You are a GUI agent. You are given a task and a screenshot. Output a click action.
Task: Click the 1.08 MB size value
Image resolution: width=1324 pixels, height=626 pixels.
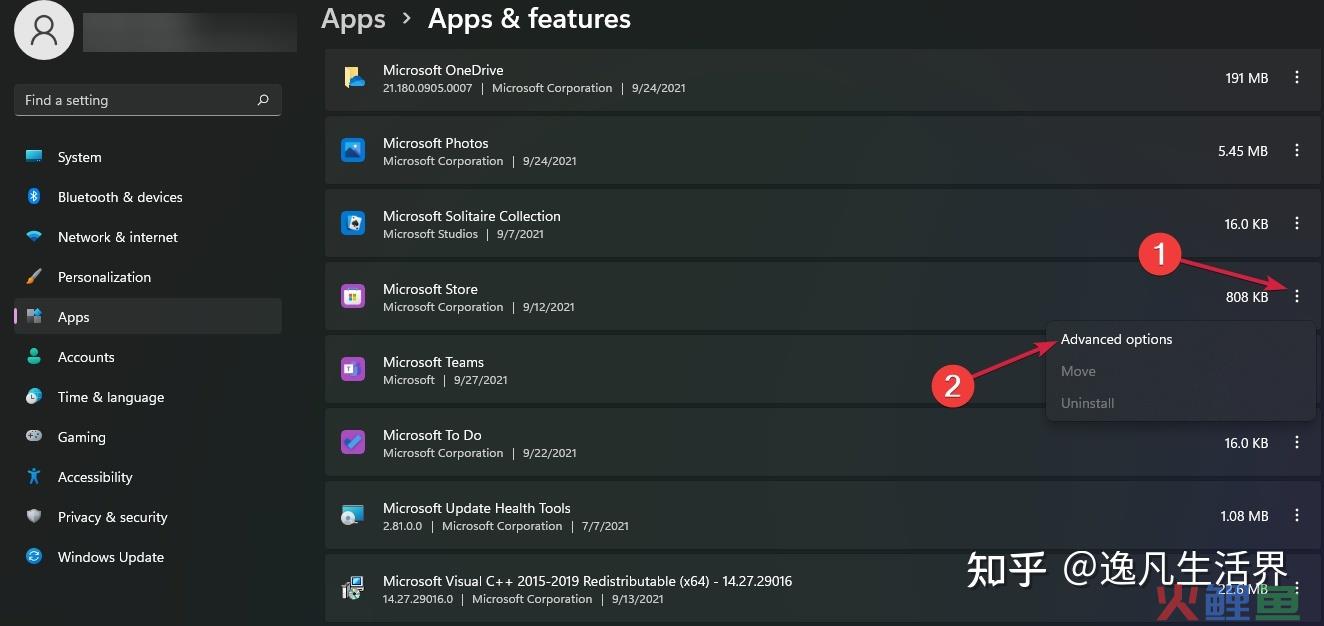1245,516
